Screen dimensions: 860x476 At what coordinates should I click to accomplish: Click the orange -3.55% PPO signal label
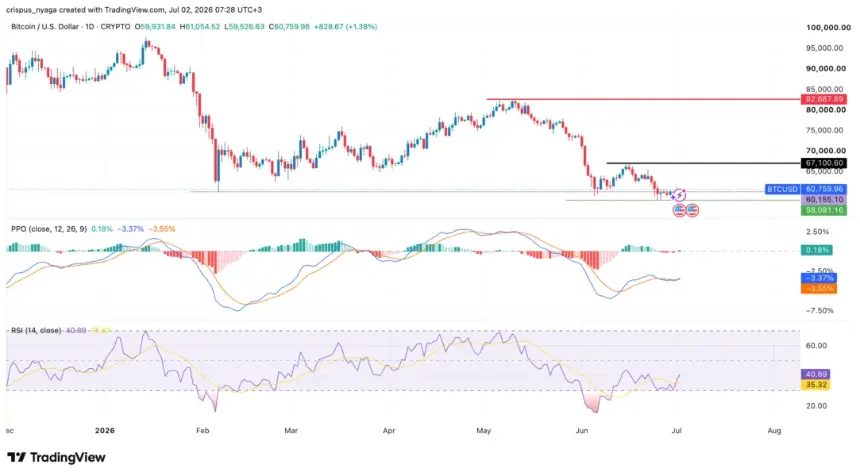tap(819, 288)
